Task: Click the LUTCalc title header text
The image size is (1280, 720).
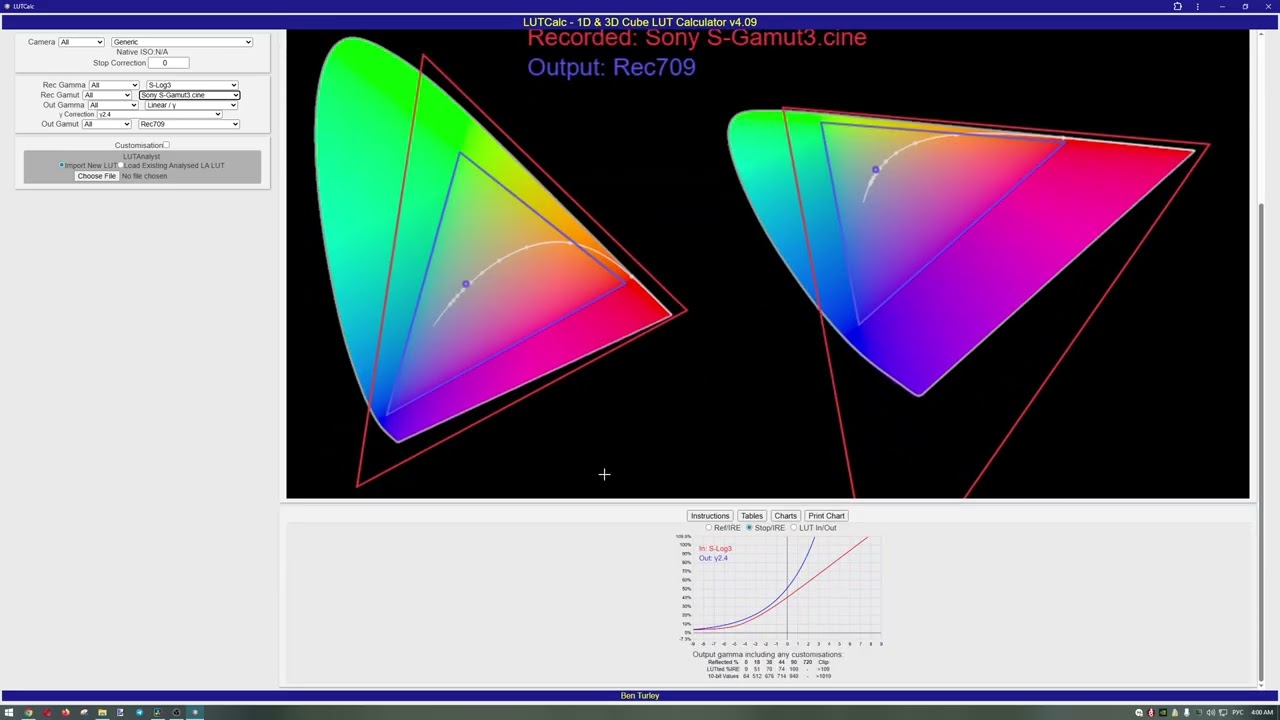Action: pos(640,22)
